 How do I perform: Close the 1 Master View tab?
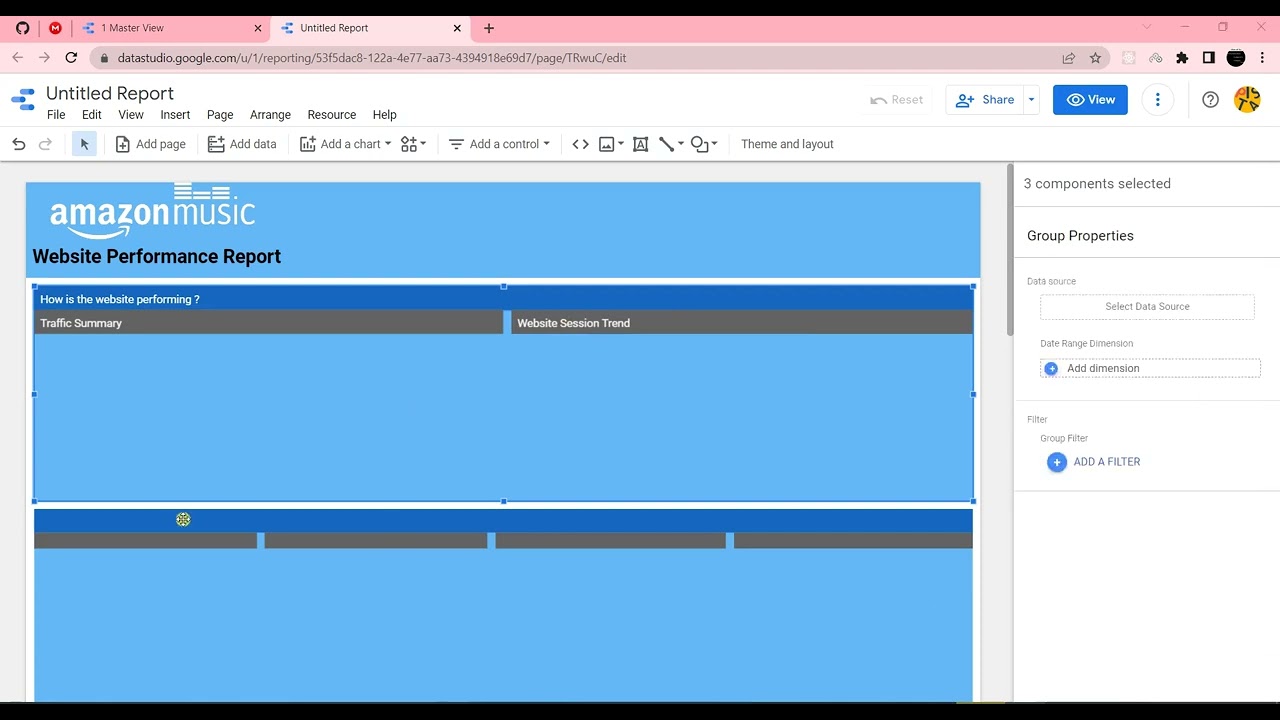coord(257,28)
